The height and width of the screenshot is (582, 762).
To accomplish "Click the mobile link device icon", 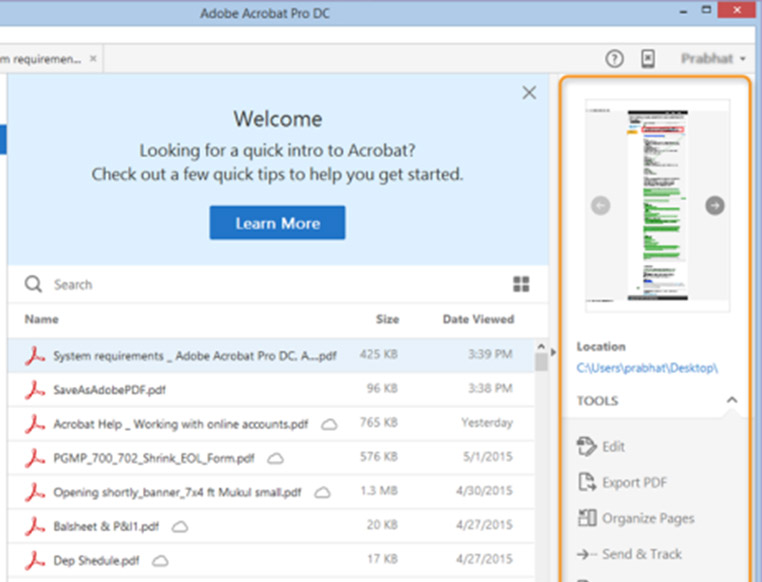I will (x=648, y=59).
